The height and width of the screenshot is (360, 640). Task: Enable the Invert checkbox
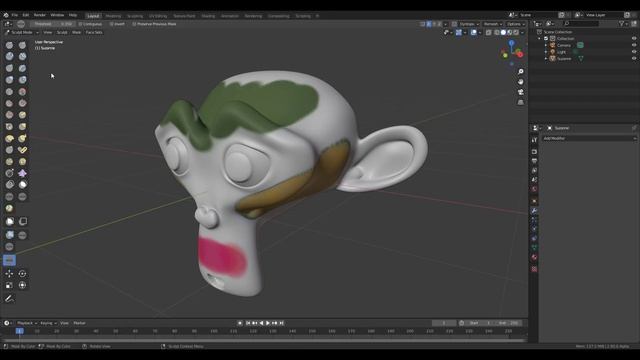tap(111, 24)
